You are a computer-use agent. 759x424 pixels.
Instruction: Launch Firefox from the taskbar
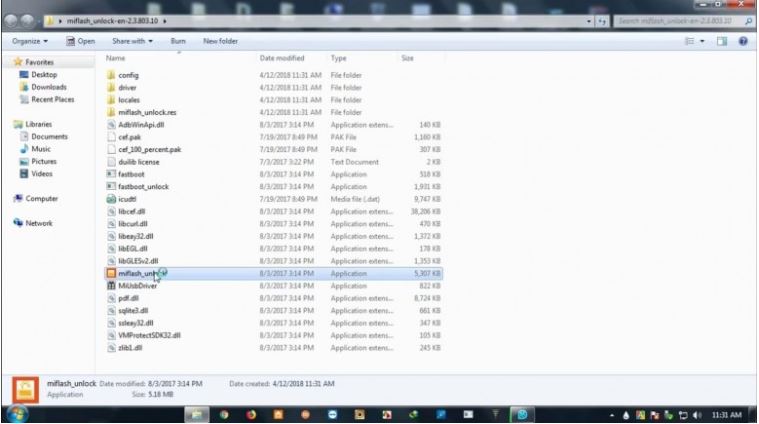click(251, 415)
